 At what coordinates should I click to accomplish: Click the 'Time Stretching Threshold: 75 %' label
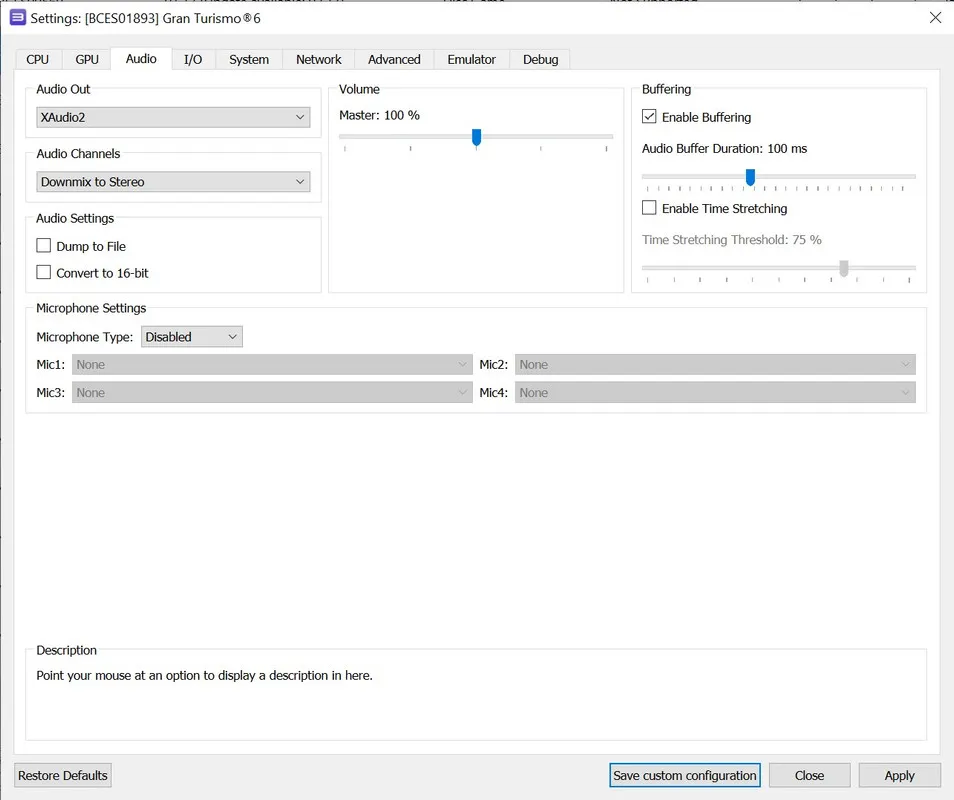(x=731, y=240)
